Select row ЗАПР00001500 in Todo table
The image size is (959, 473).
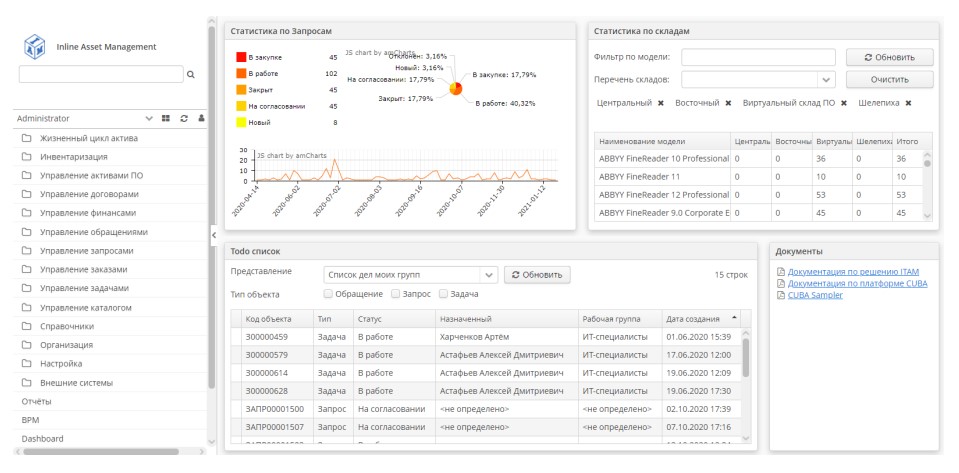pos(486,409)
